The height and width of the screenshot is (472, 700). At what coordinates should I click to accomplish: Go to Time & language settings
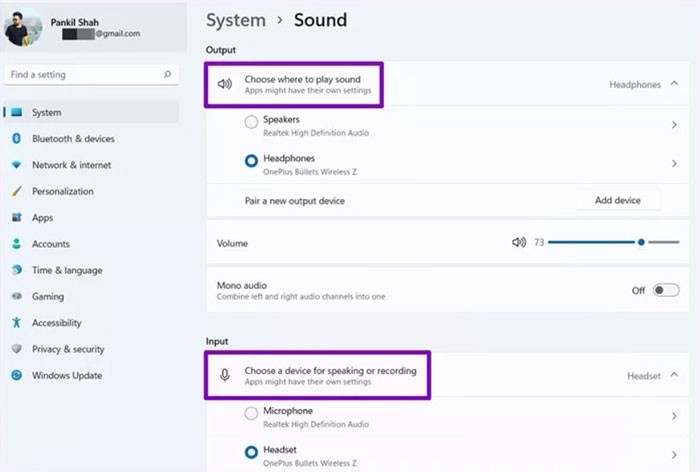(x=67, y=270)
